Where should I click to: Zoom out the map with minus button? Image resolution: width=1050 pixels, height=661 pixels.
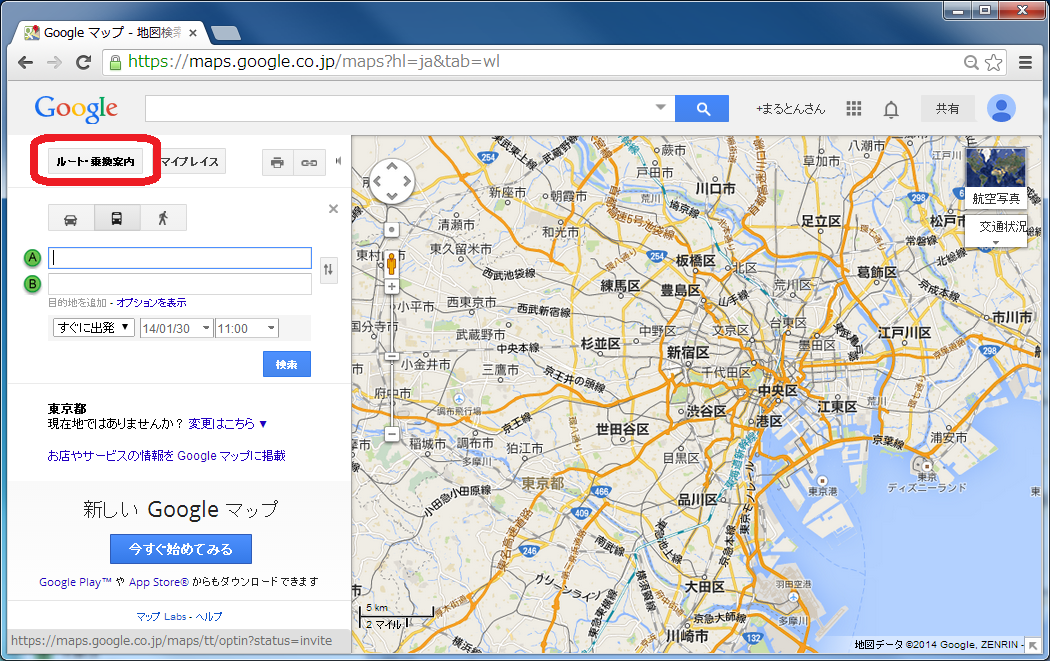[x=392, y=435]
